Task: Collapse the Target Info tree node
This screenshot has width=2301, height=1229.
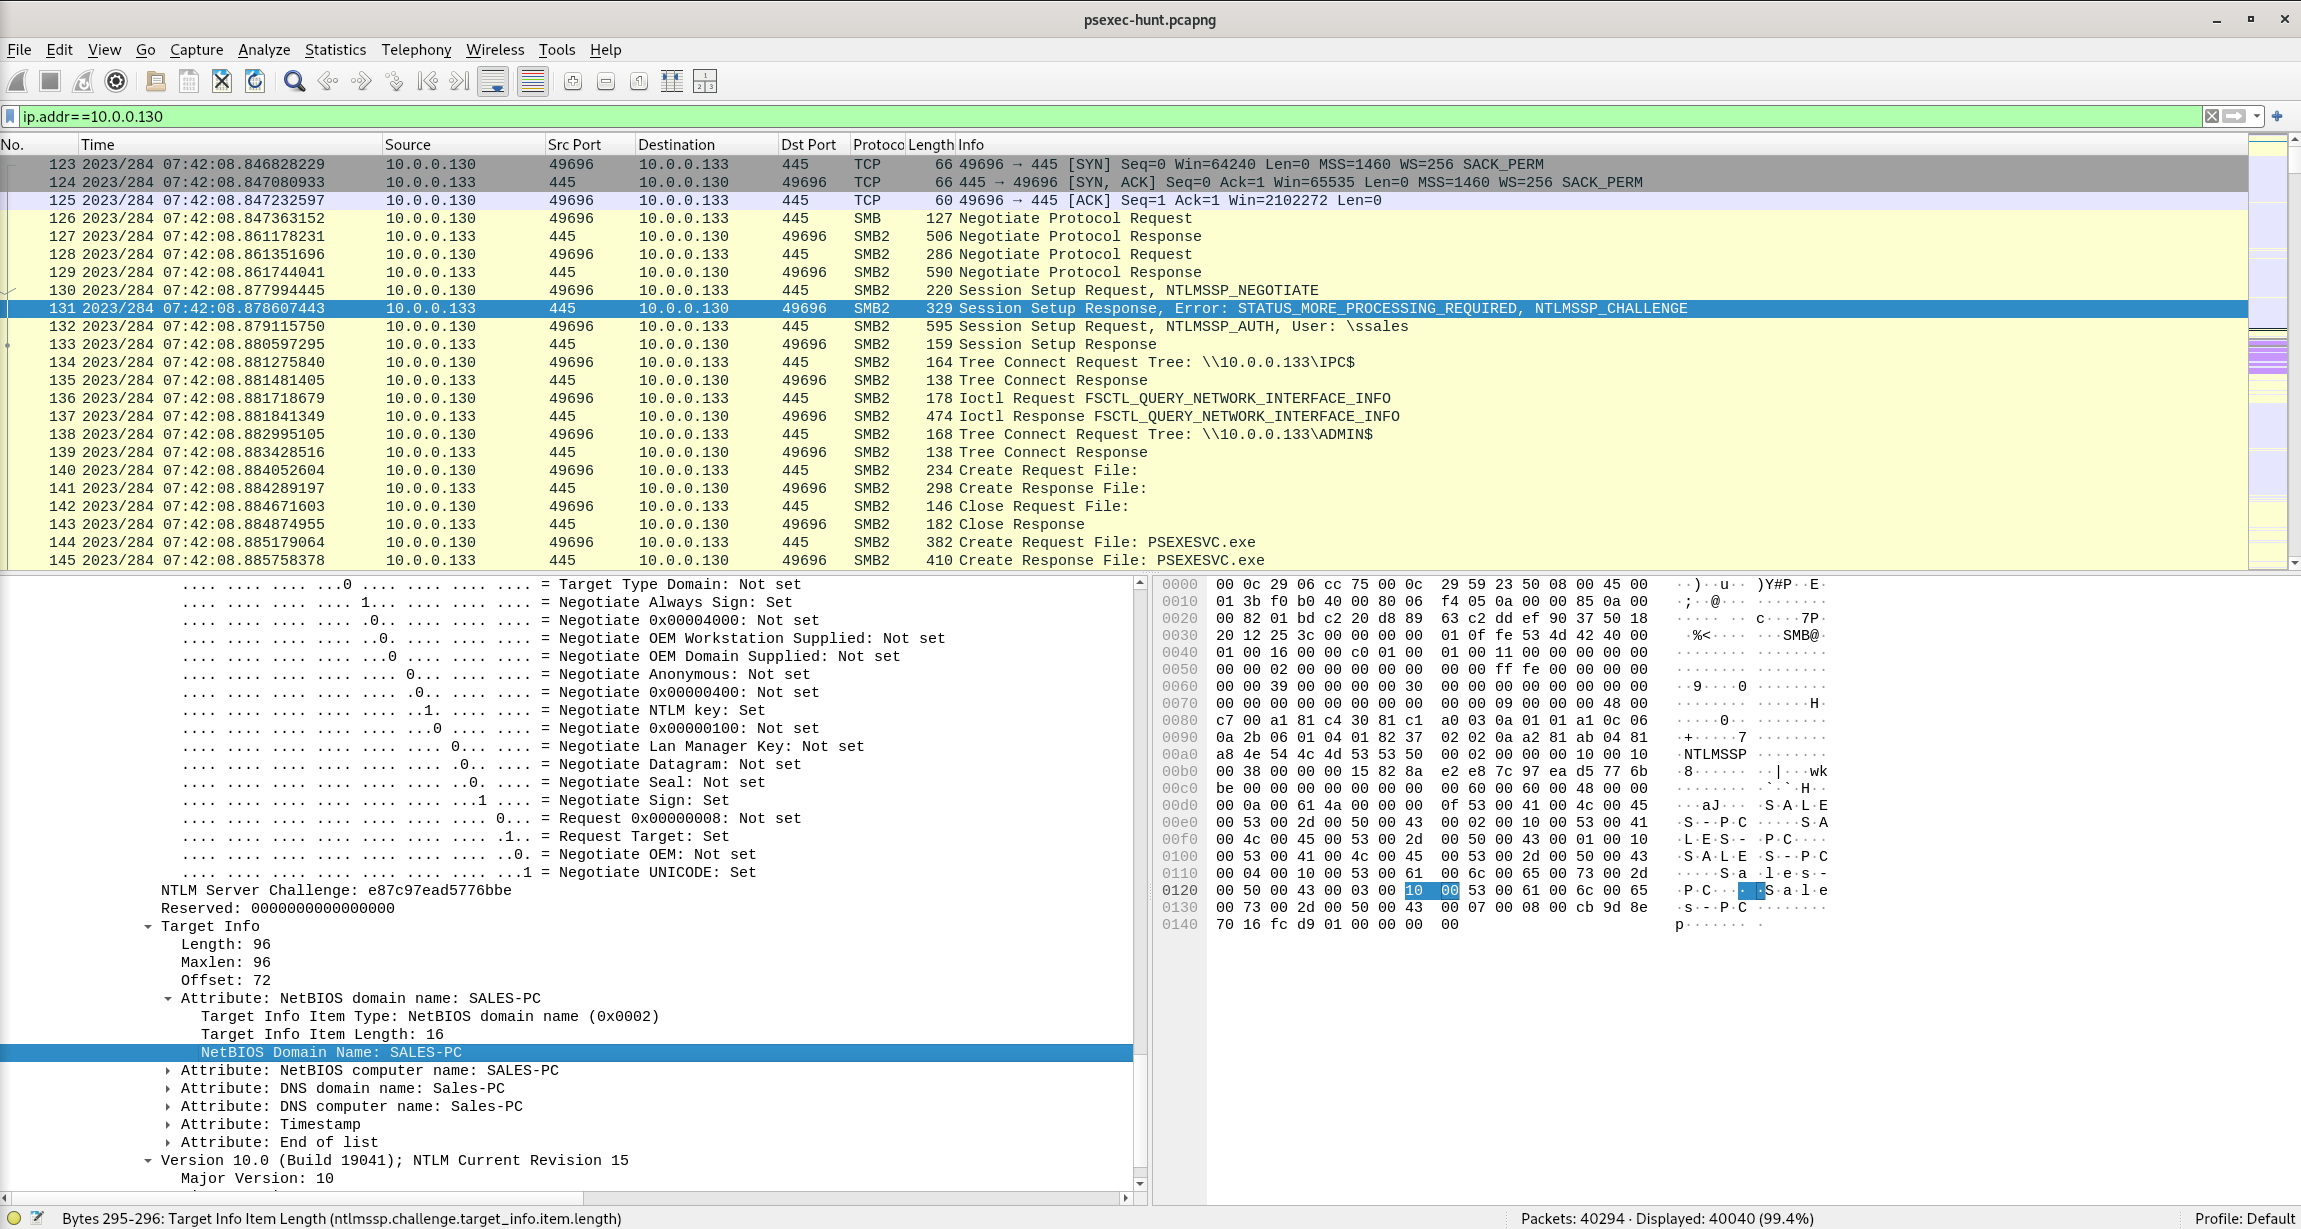Action: pos(148,927)
